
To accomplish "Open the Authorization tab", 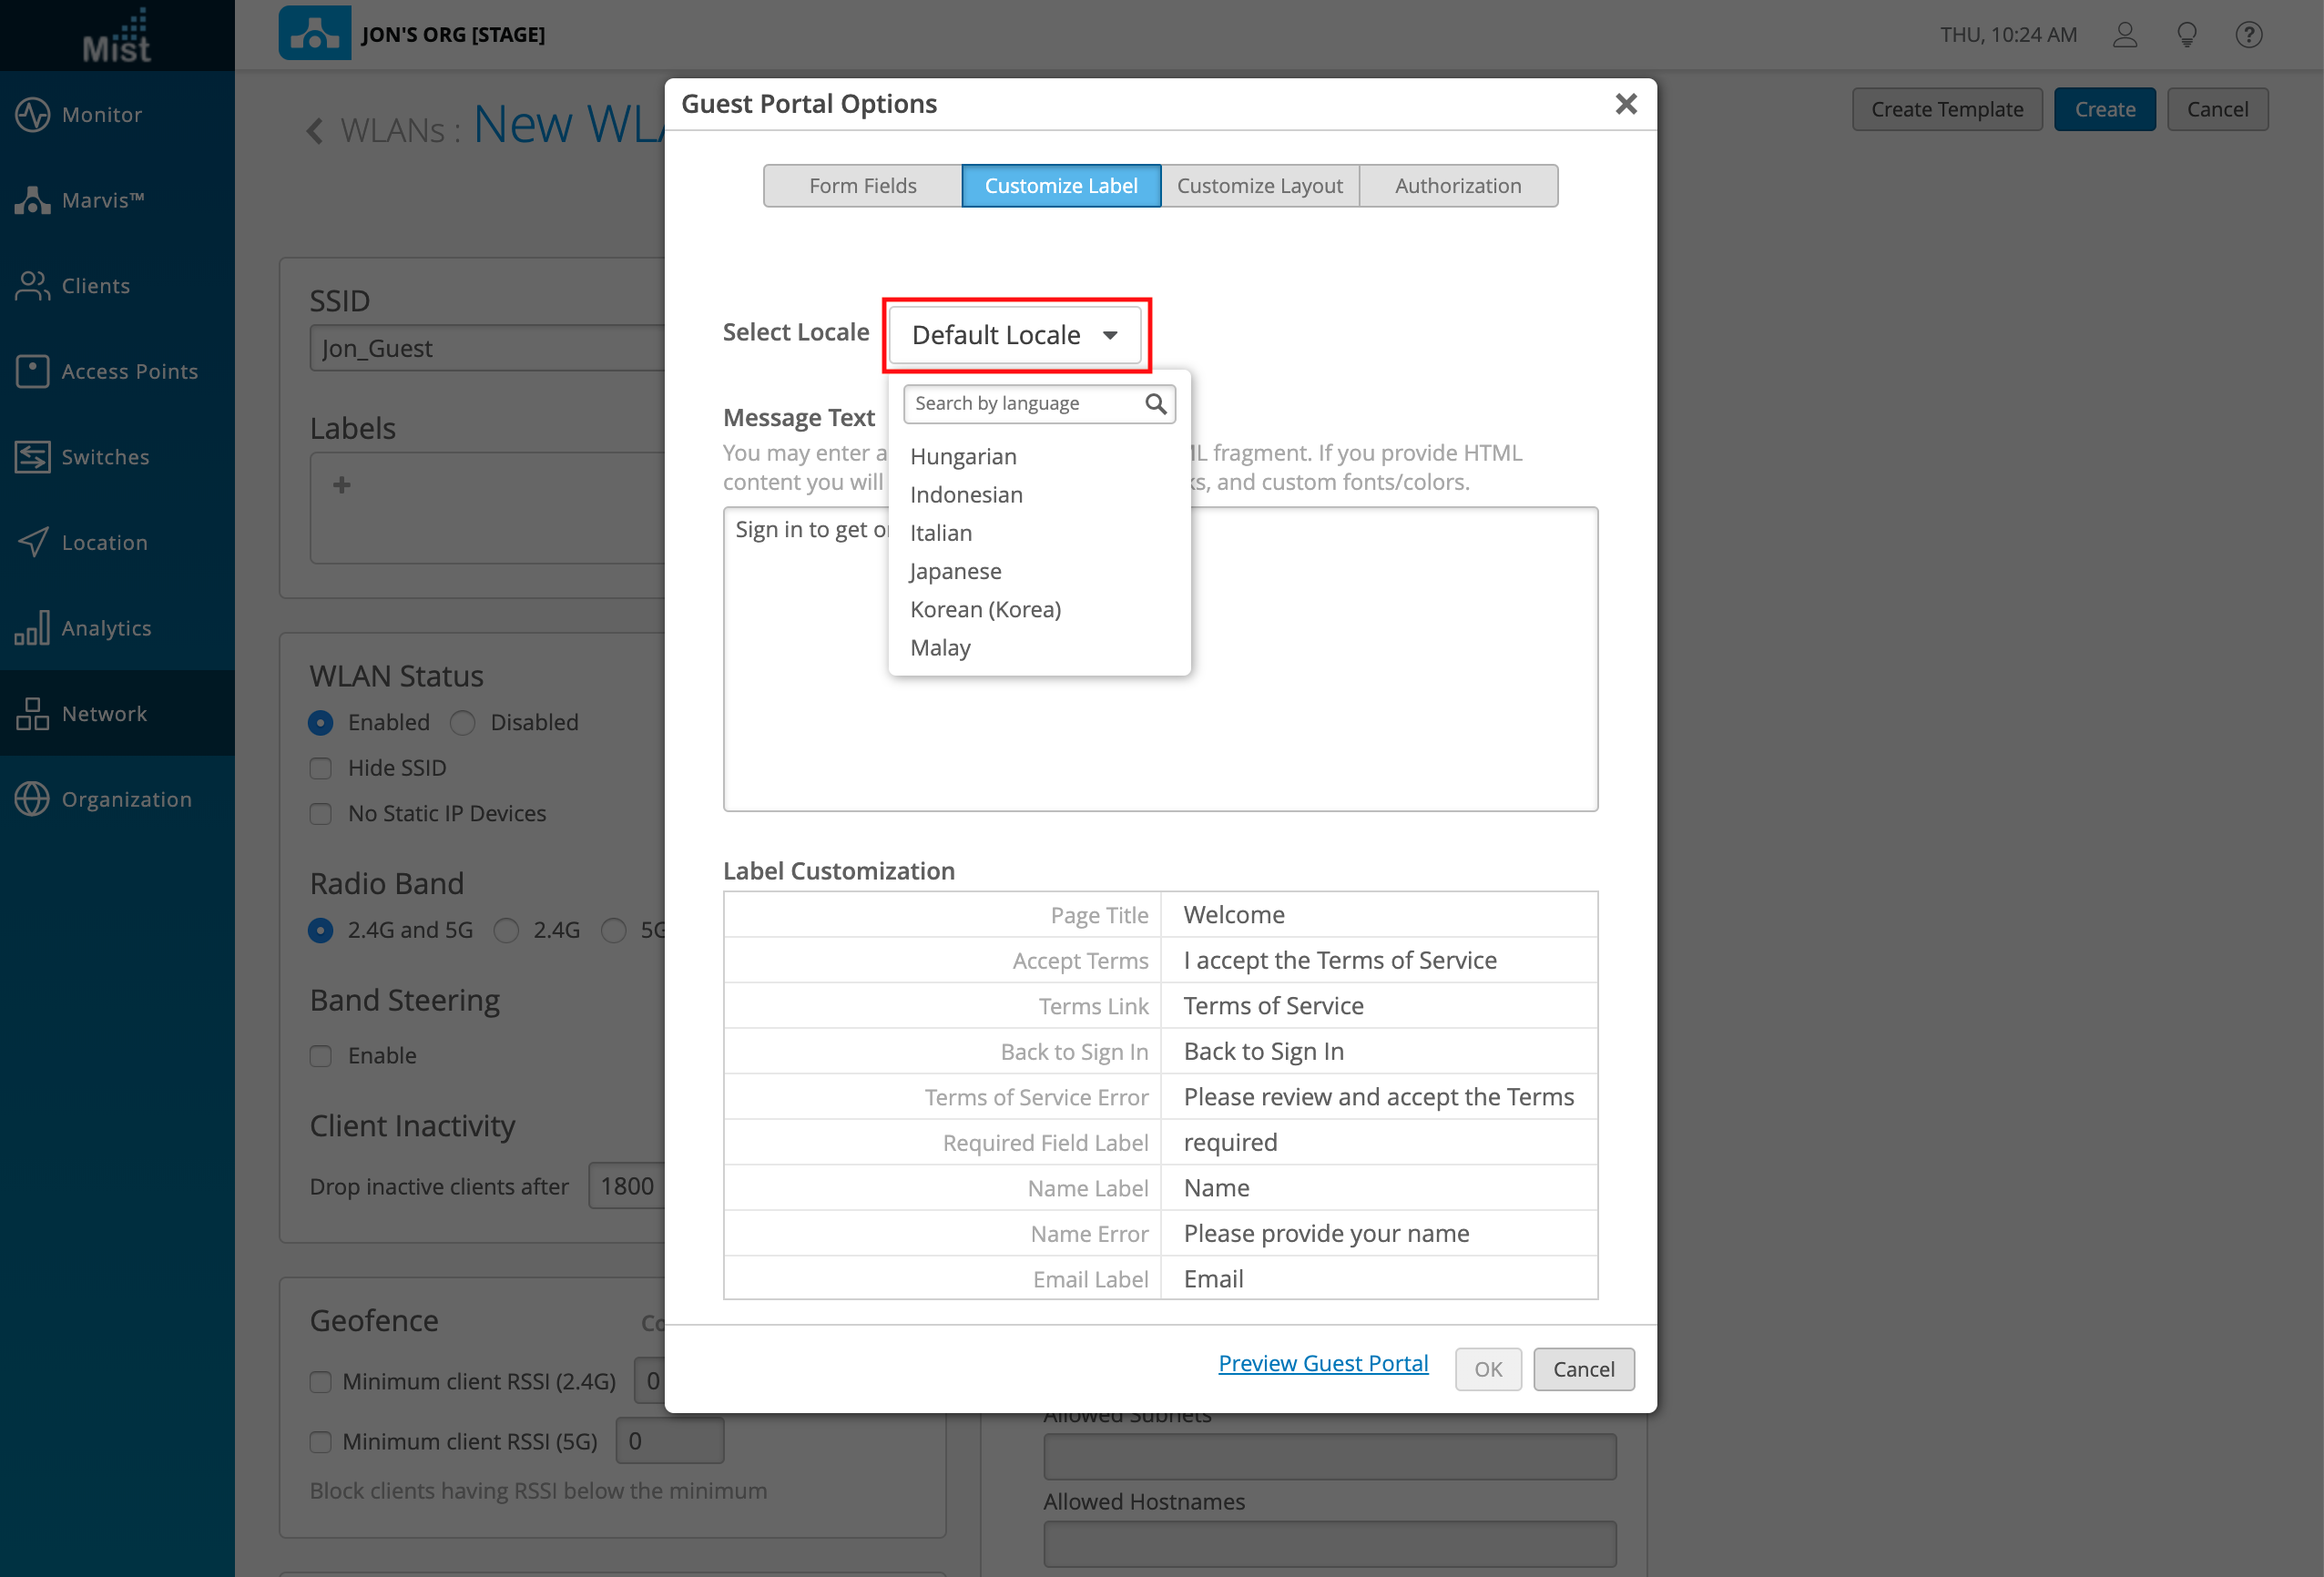I will tap(1457, 186).
